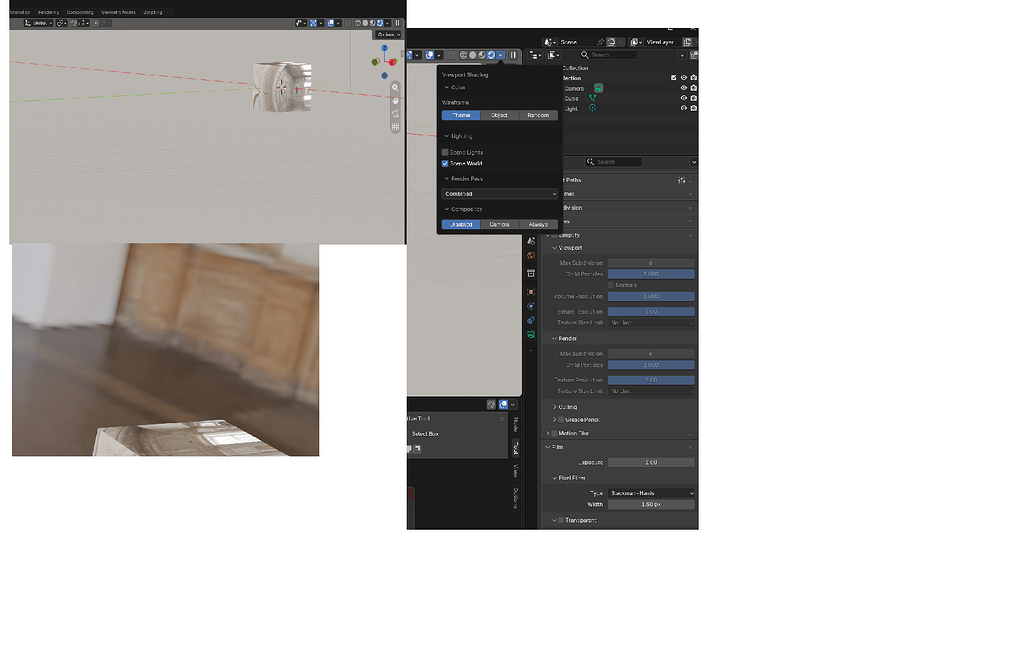Set Compositor to Camera
The image size is (1024, 659).
500,225
